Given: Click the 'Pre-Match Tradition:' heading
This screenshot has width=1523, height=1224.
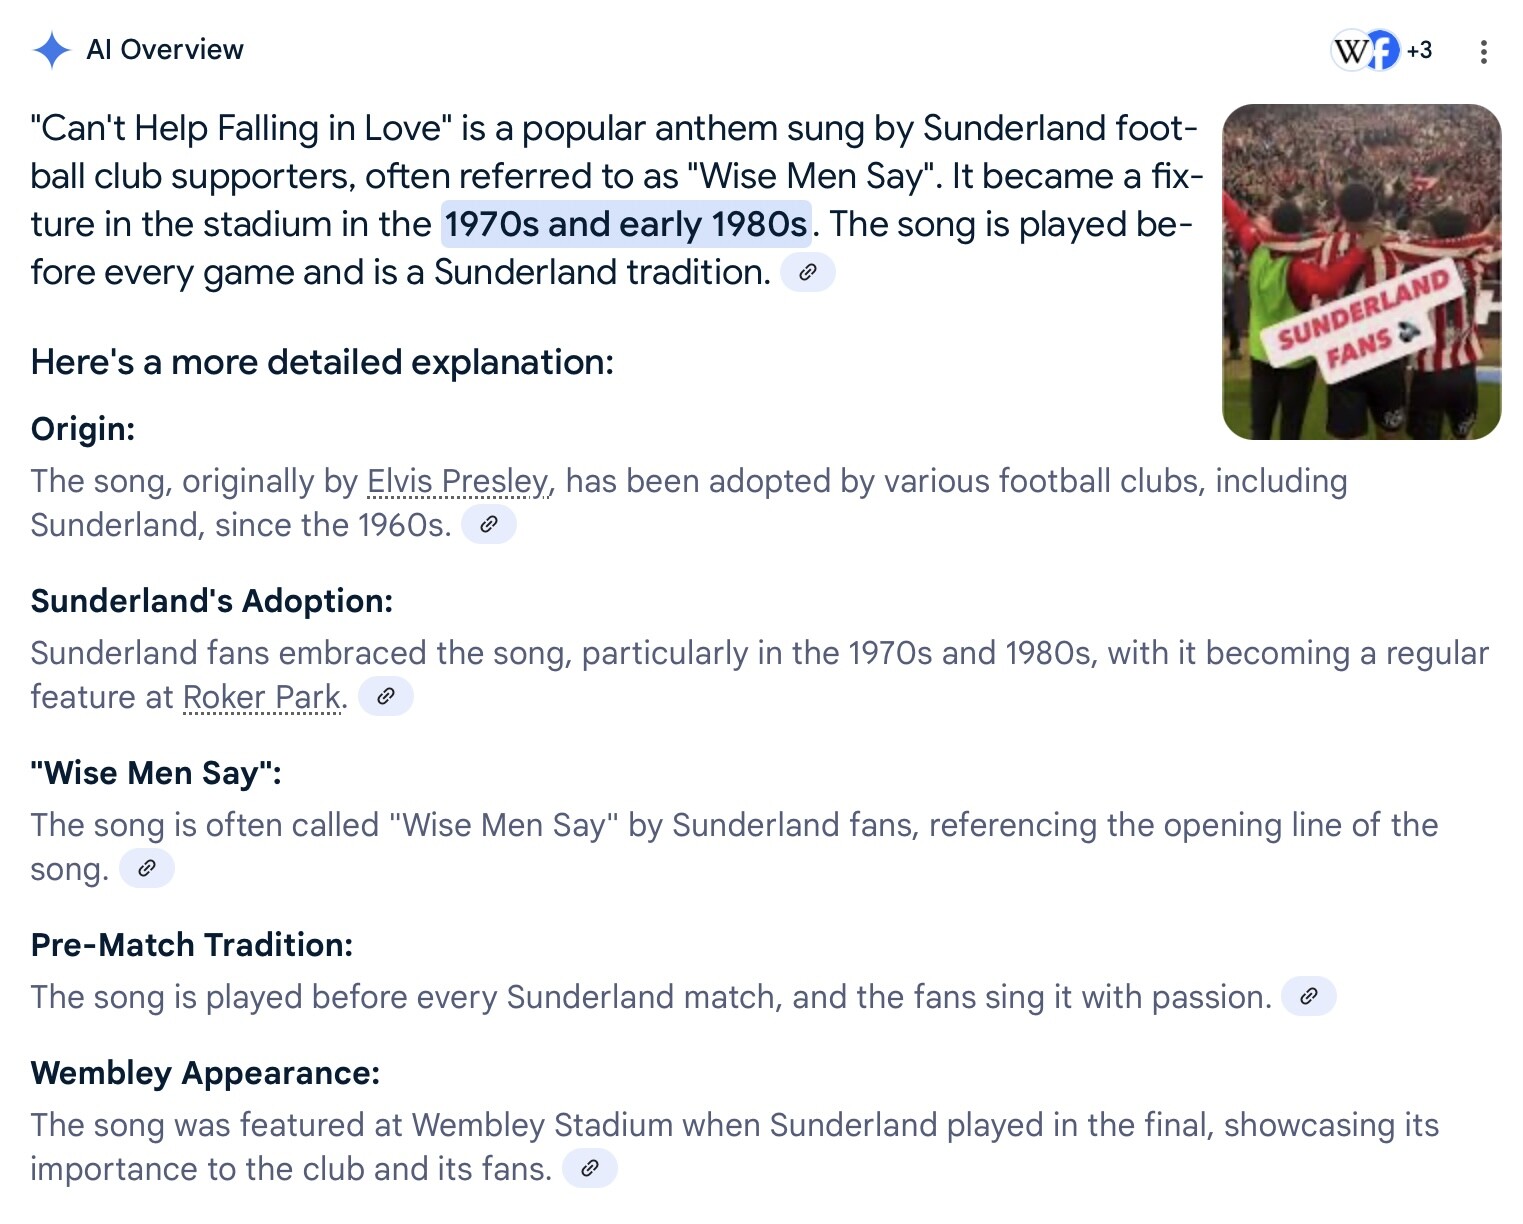Looking at the screenshot, I should coord(192,945).
